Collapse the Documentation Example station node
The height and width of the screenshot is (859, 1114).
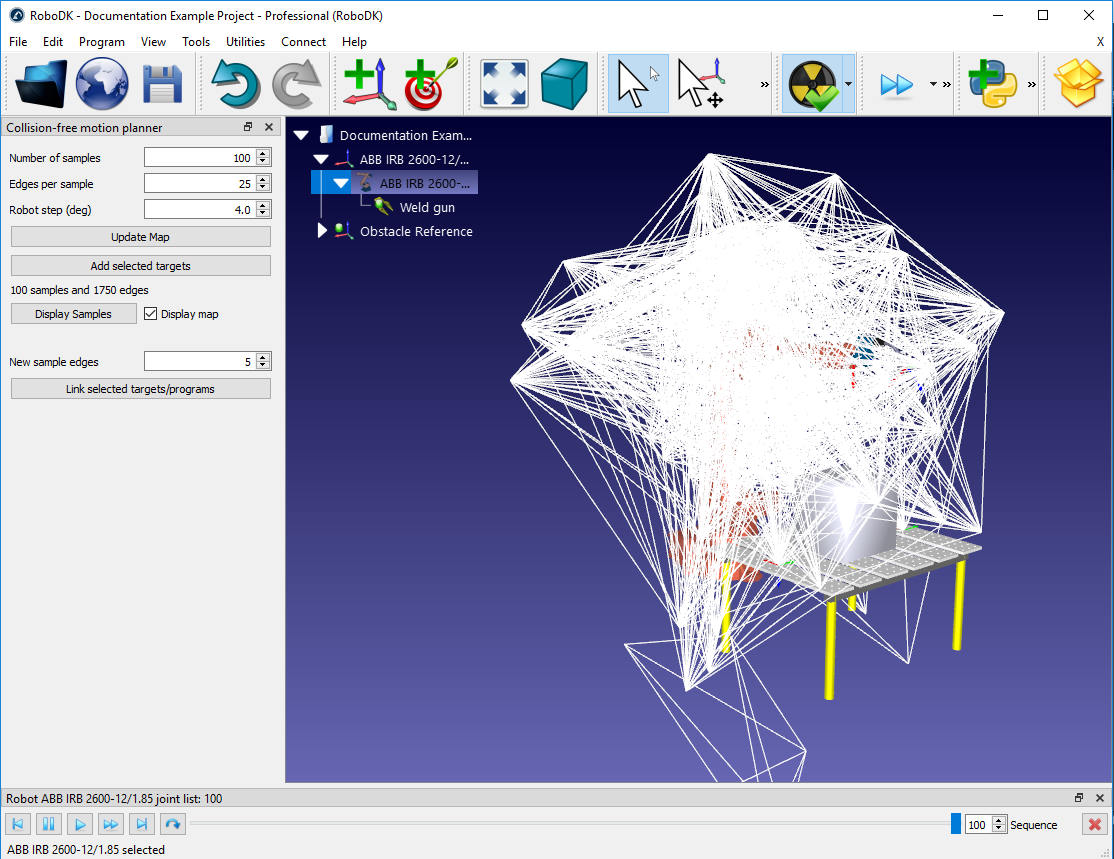[x=301, y=135]
